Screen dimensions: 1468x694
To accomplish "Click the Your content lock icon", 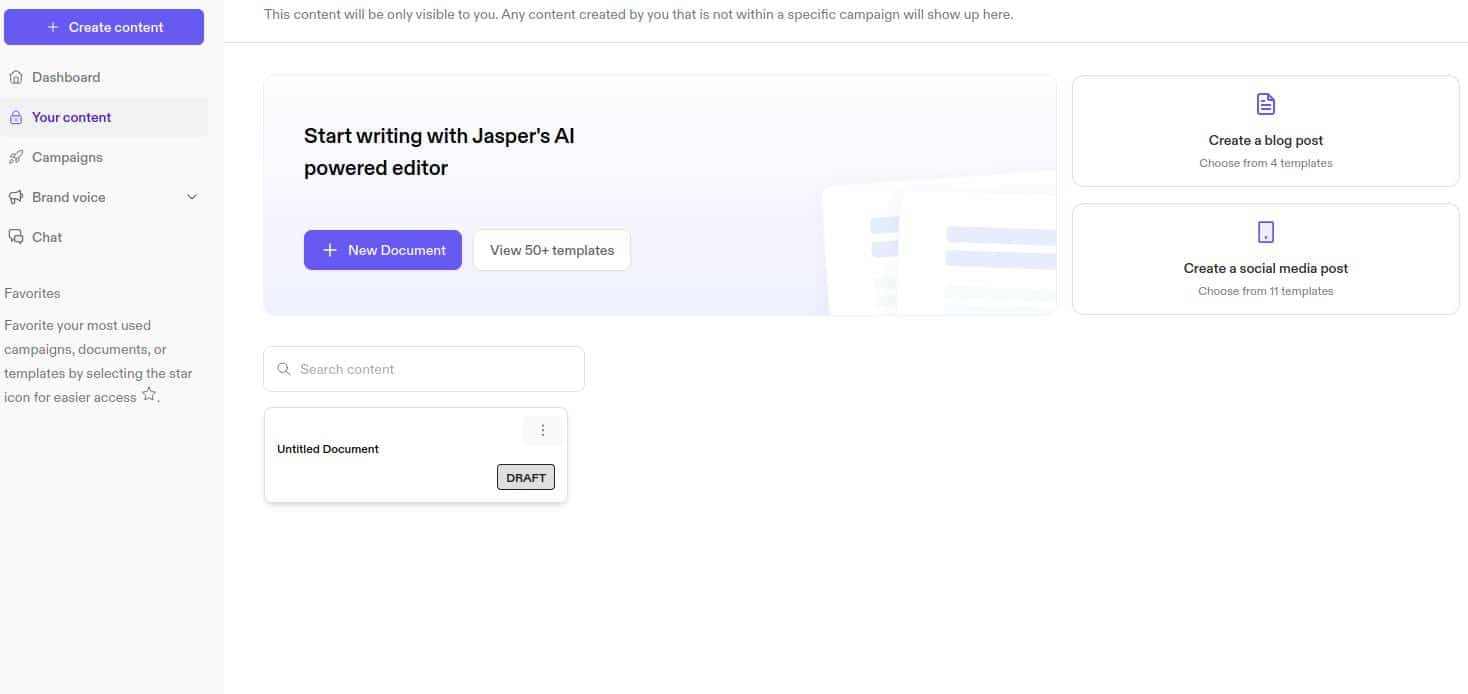I will 15,117.
